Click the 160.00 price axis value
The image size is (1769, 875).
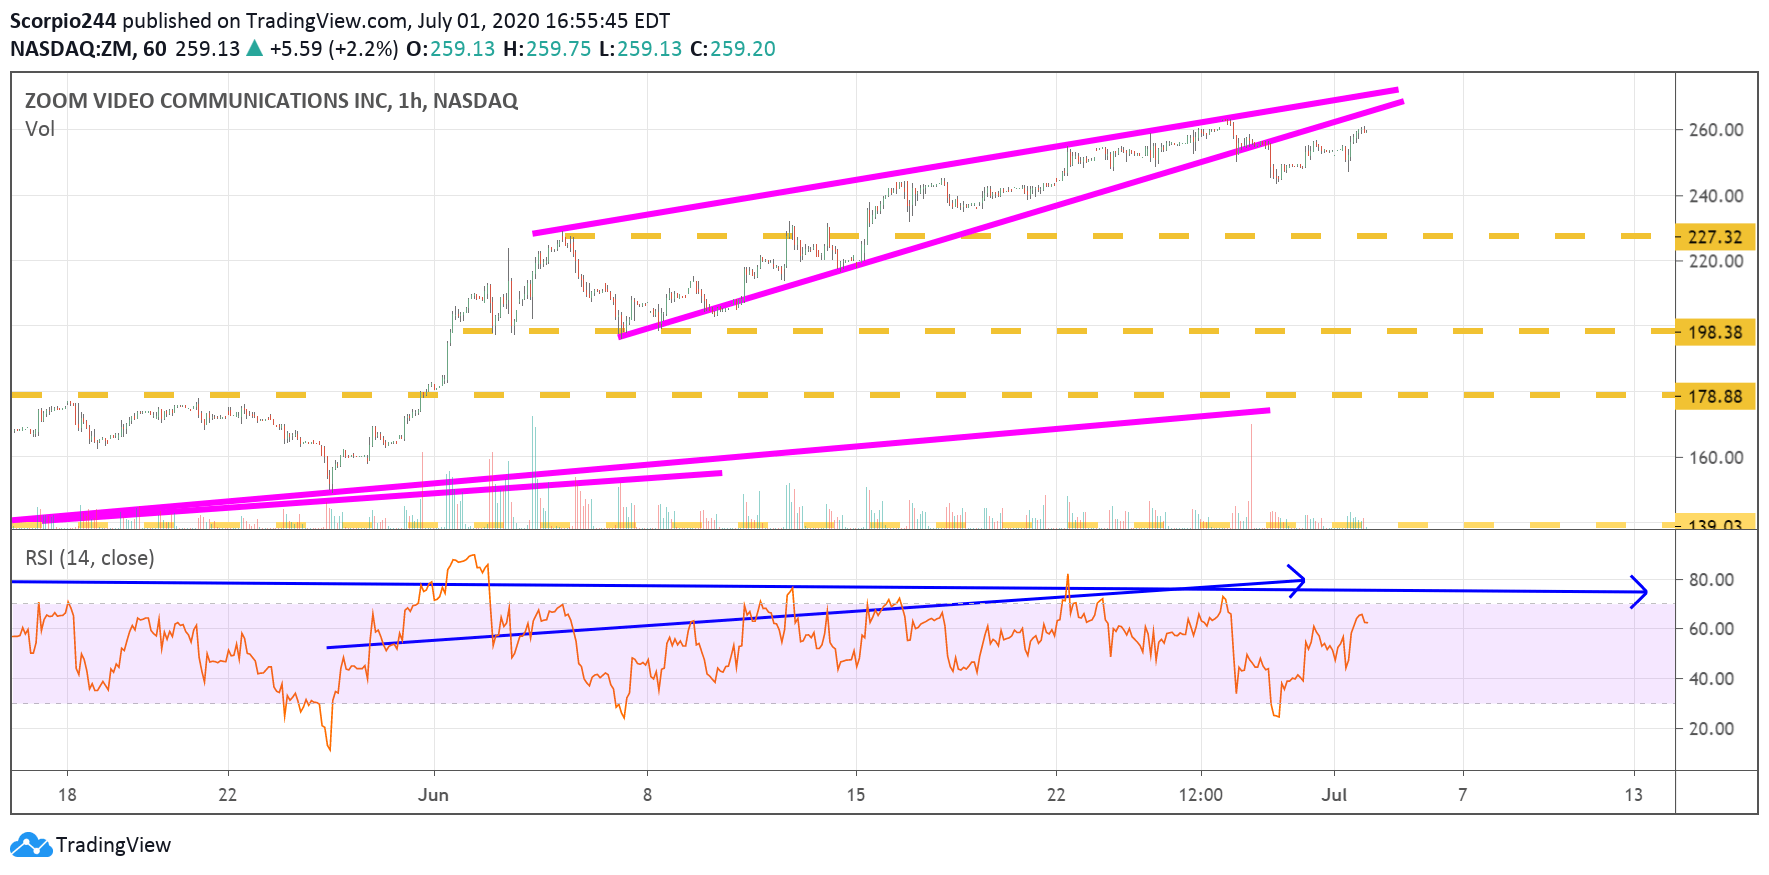[x=1716, y=458]
